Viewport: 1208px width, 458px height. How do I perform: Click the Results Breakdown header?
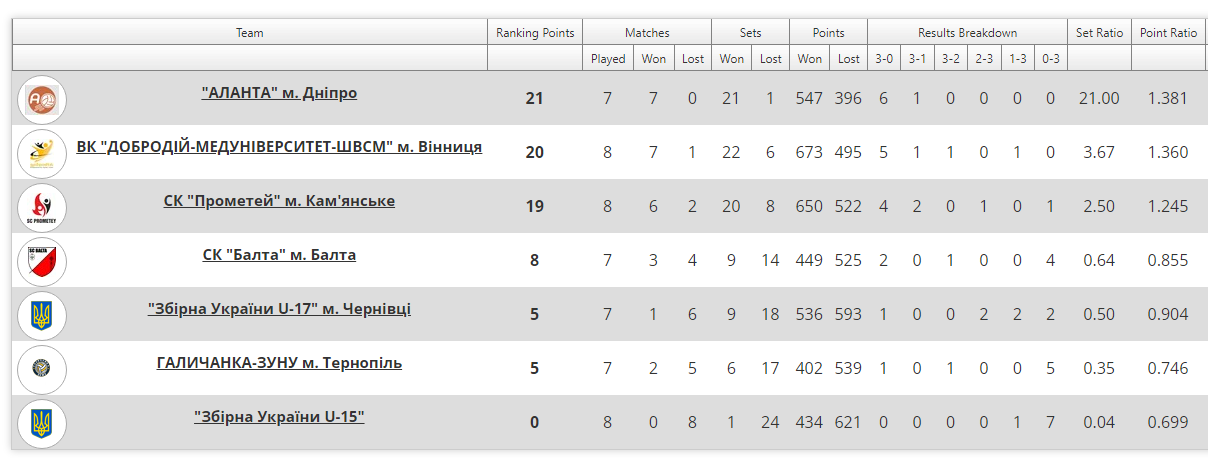point(967,33)
